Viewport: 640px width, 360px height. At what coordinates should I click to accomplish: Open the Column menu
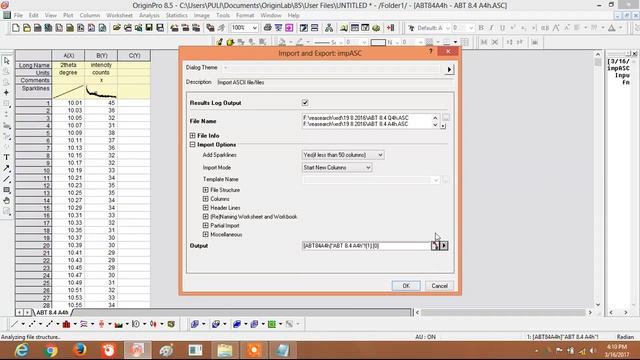90,16
